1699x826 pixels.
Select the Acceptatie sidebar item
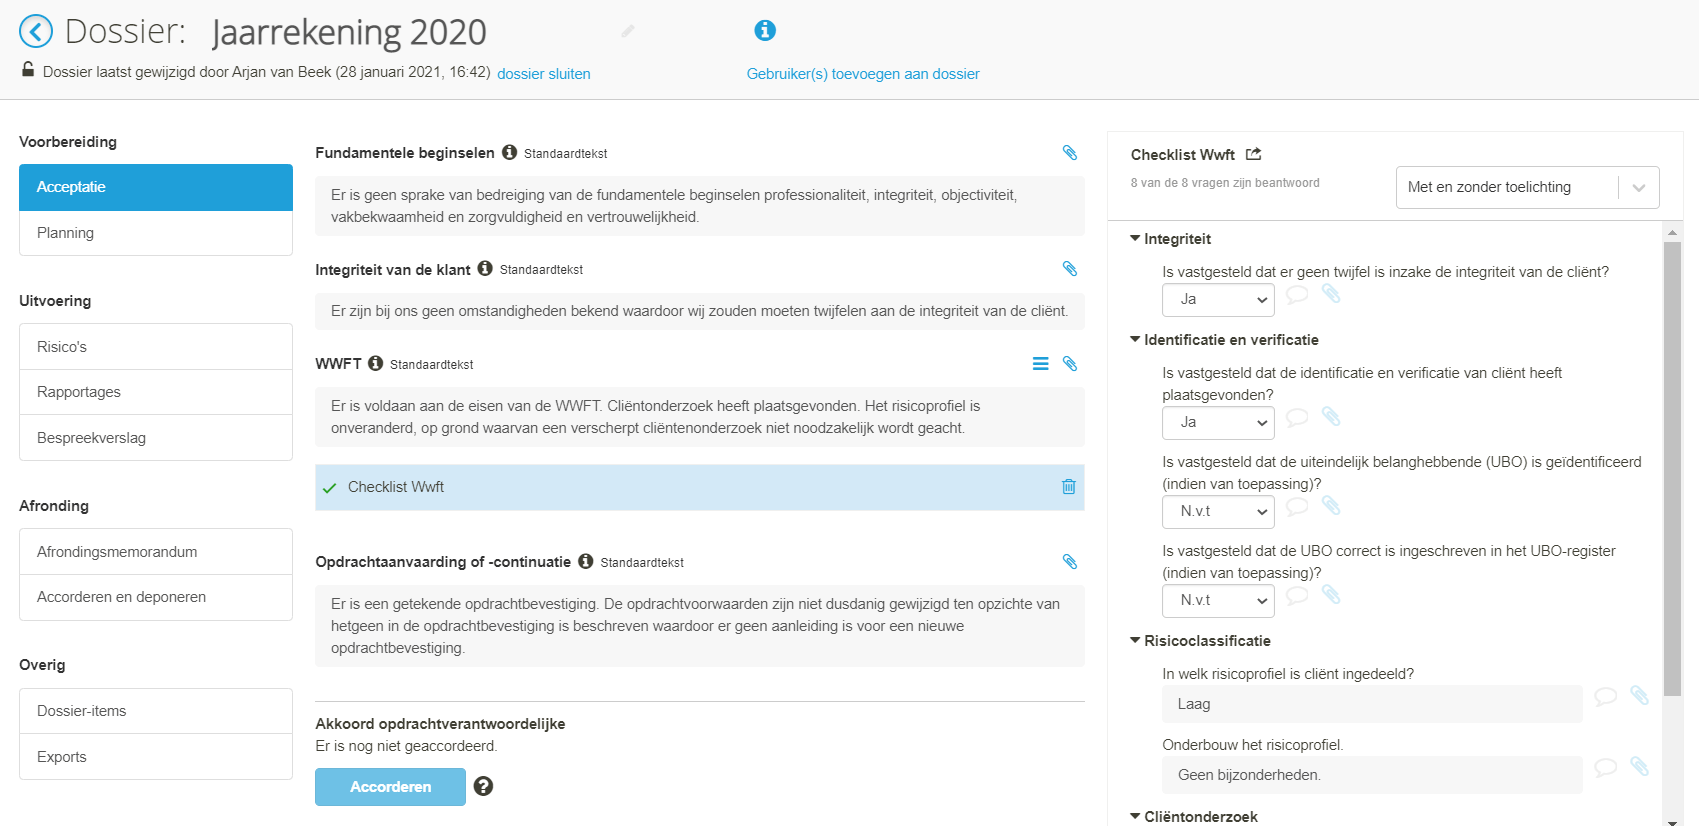tap(156, 187)
